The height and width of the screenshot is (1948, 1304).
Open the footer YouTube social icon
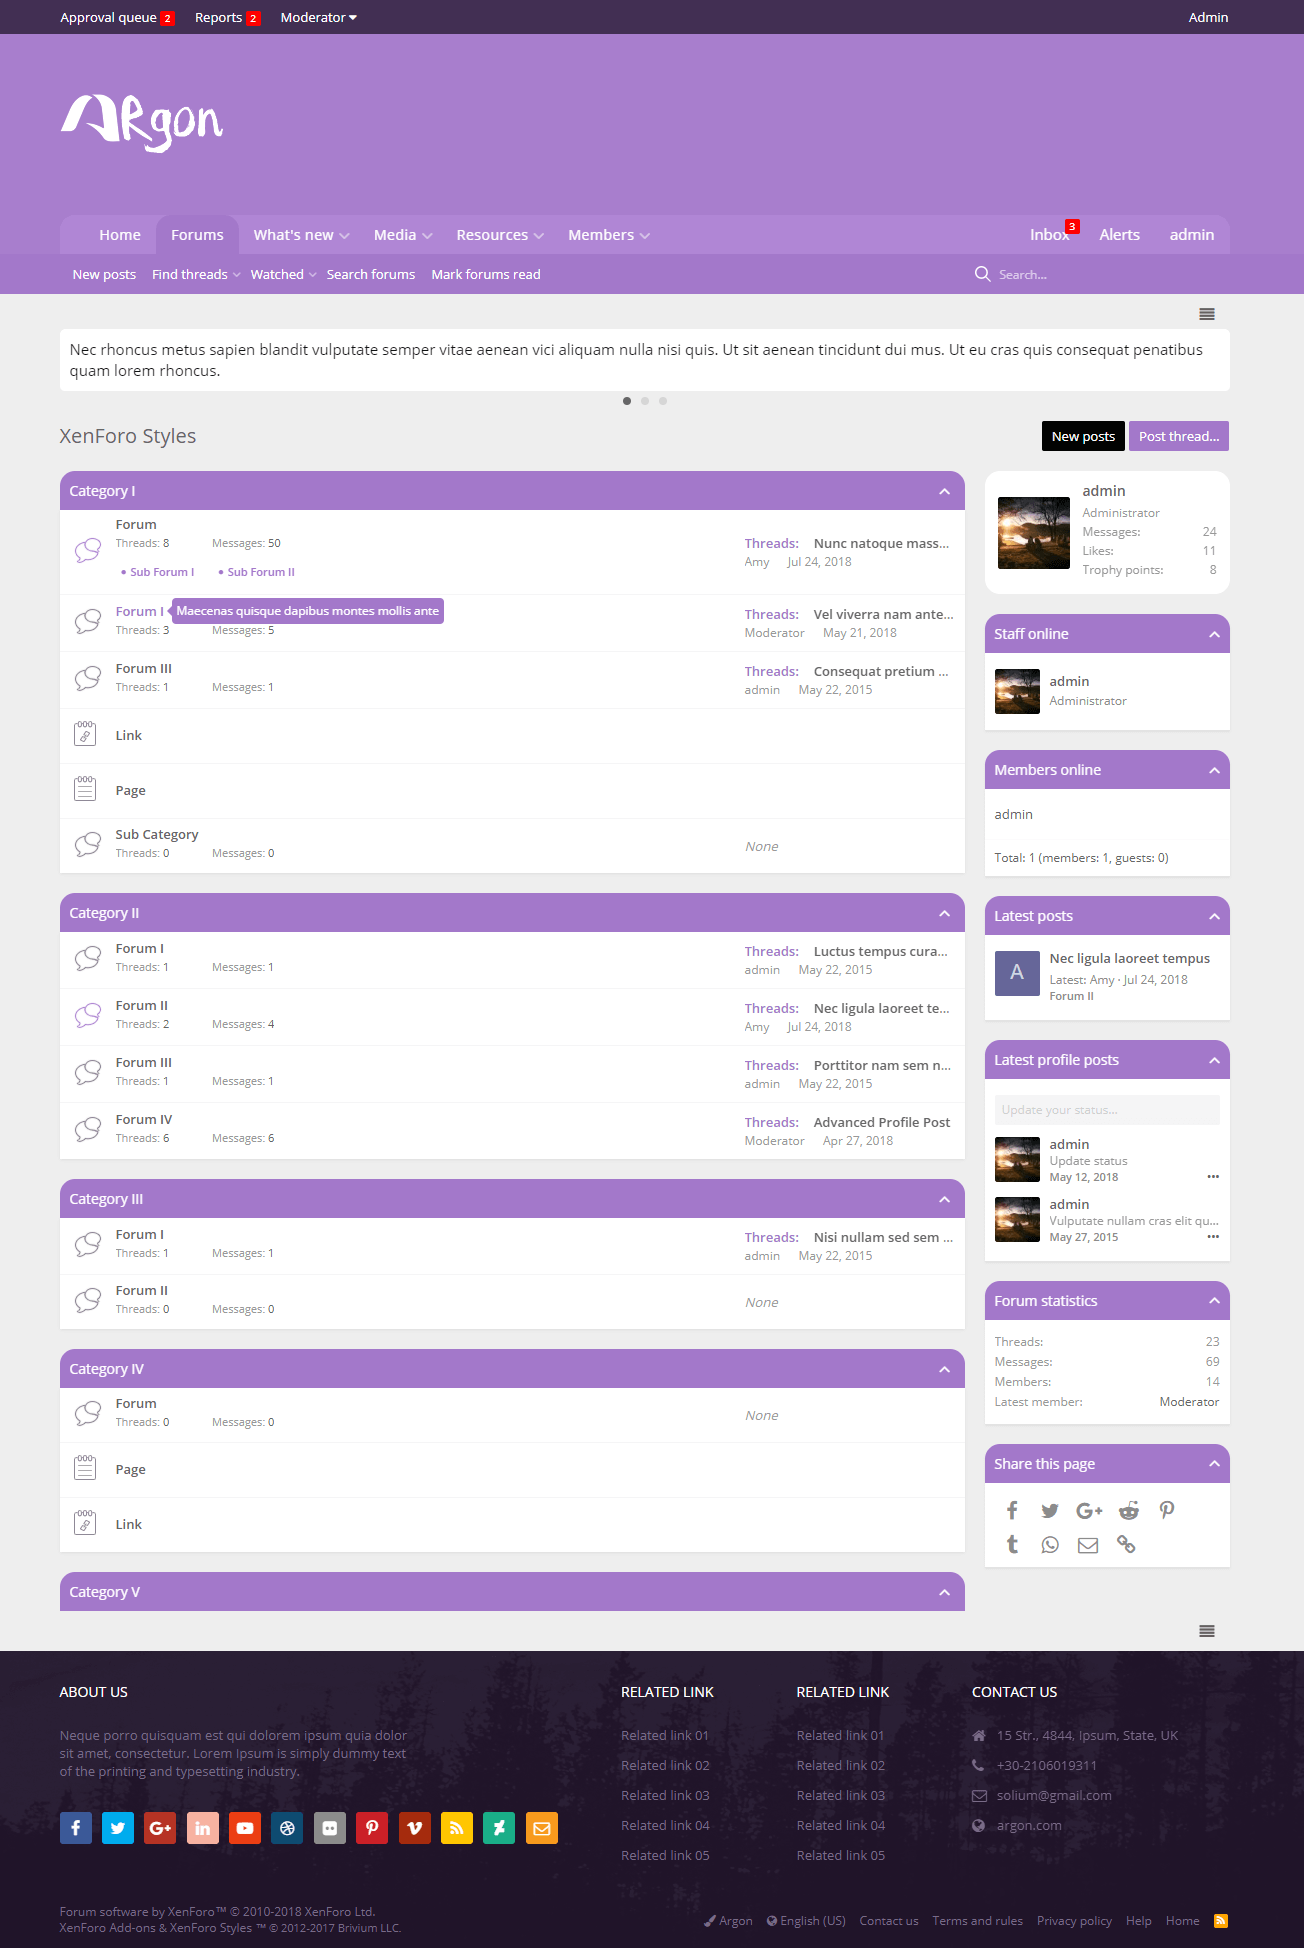pyautogui.click(x=245, y=1828)
